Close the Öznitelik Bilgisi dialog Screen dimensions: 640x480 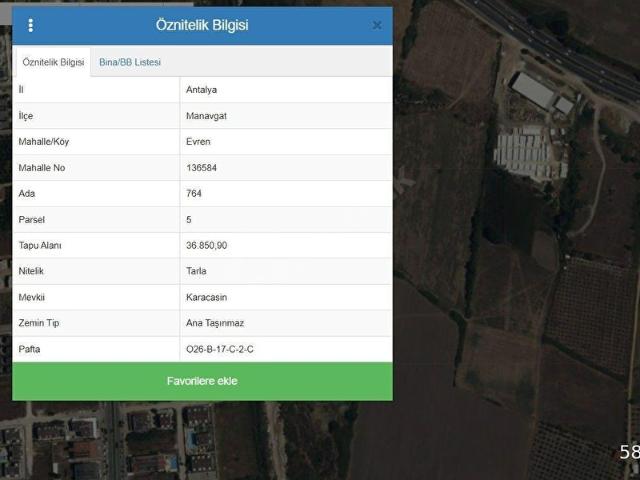tap(377, 26)
